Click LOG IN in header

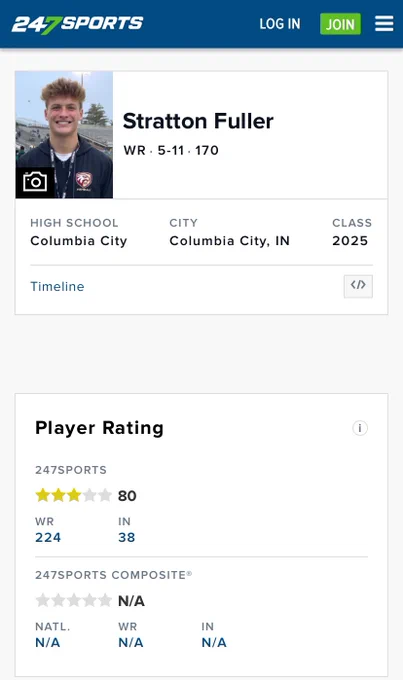click(x=280, y=24)
